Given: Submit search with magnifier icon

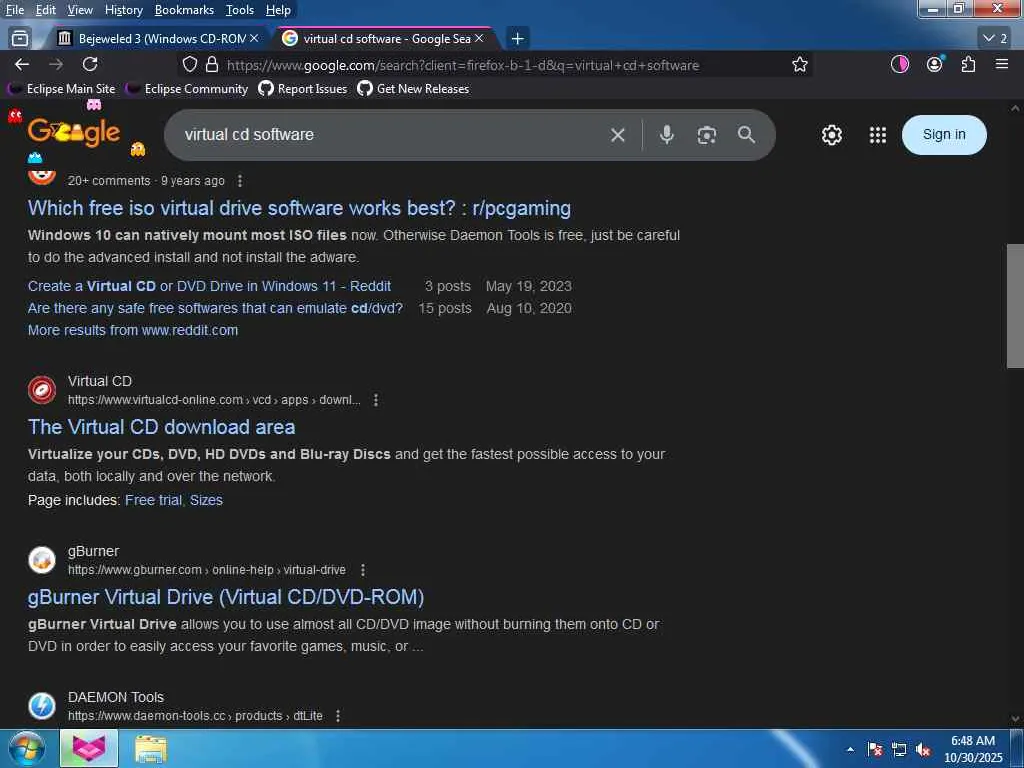Looking at the screenshot, I should pyautogui.click(x=746, y=135).
